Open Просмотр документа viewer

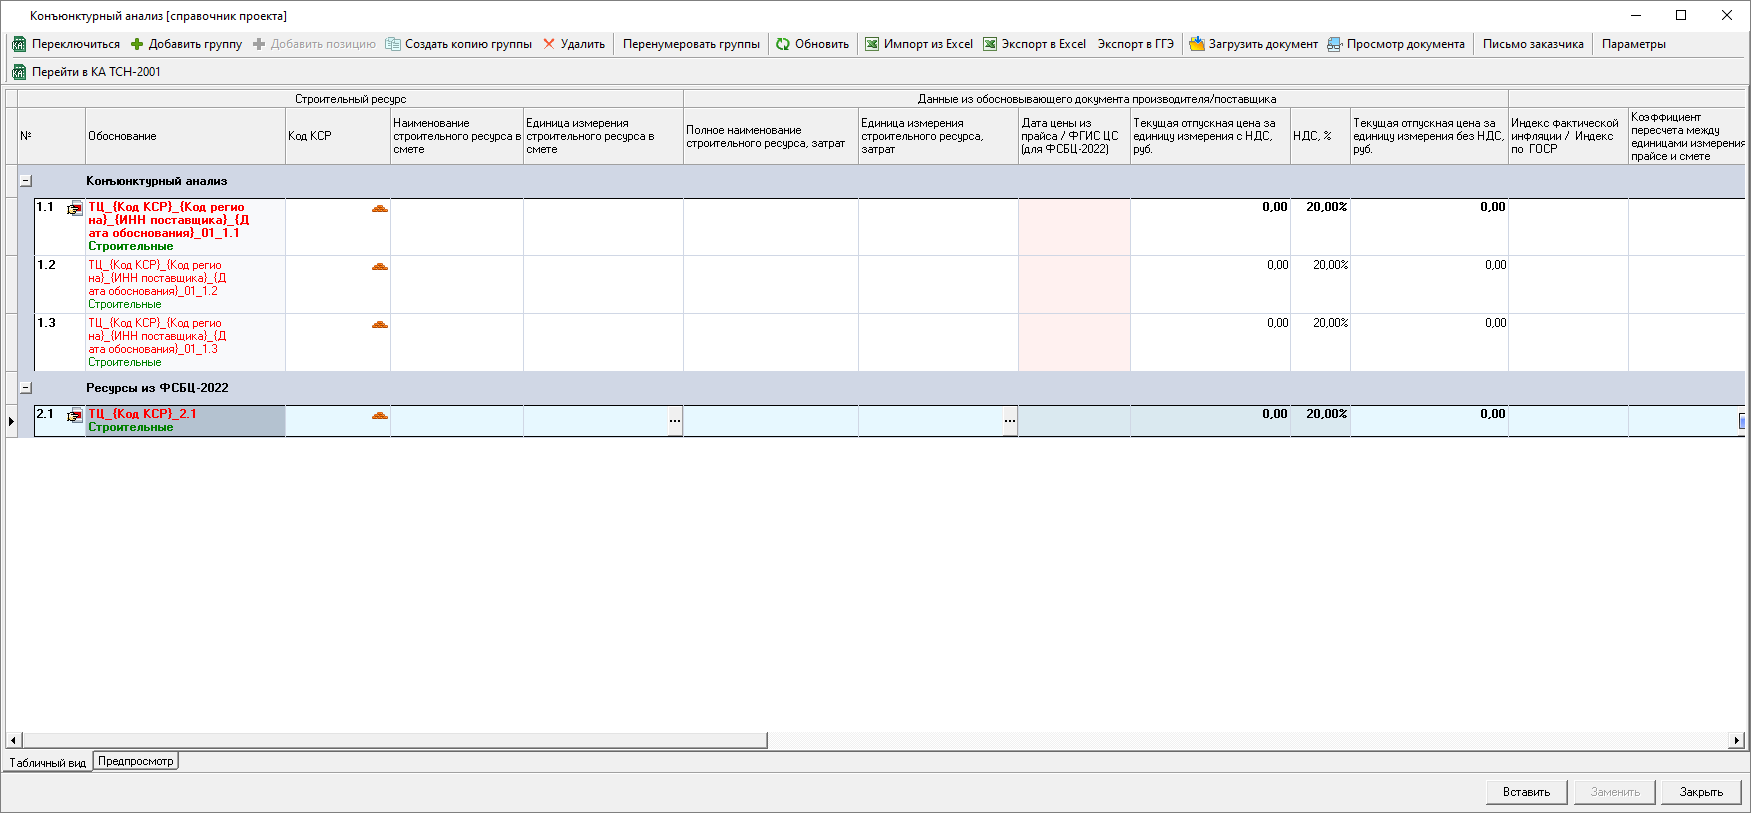(x=1396, y=44)
